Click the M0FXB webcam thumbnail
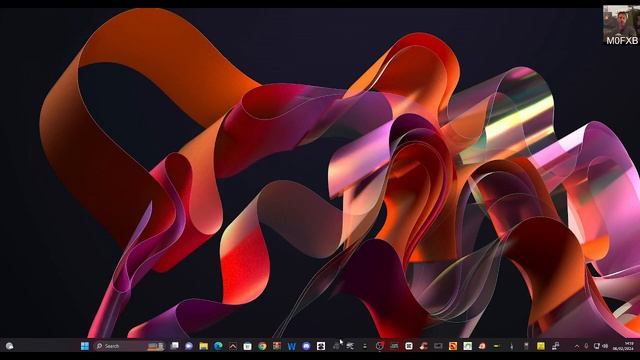The height and width of the screenshot is (360, 640). click(x=621, y=25)
